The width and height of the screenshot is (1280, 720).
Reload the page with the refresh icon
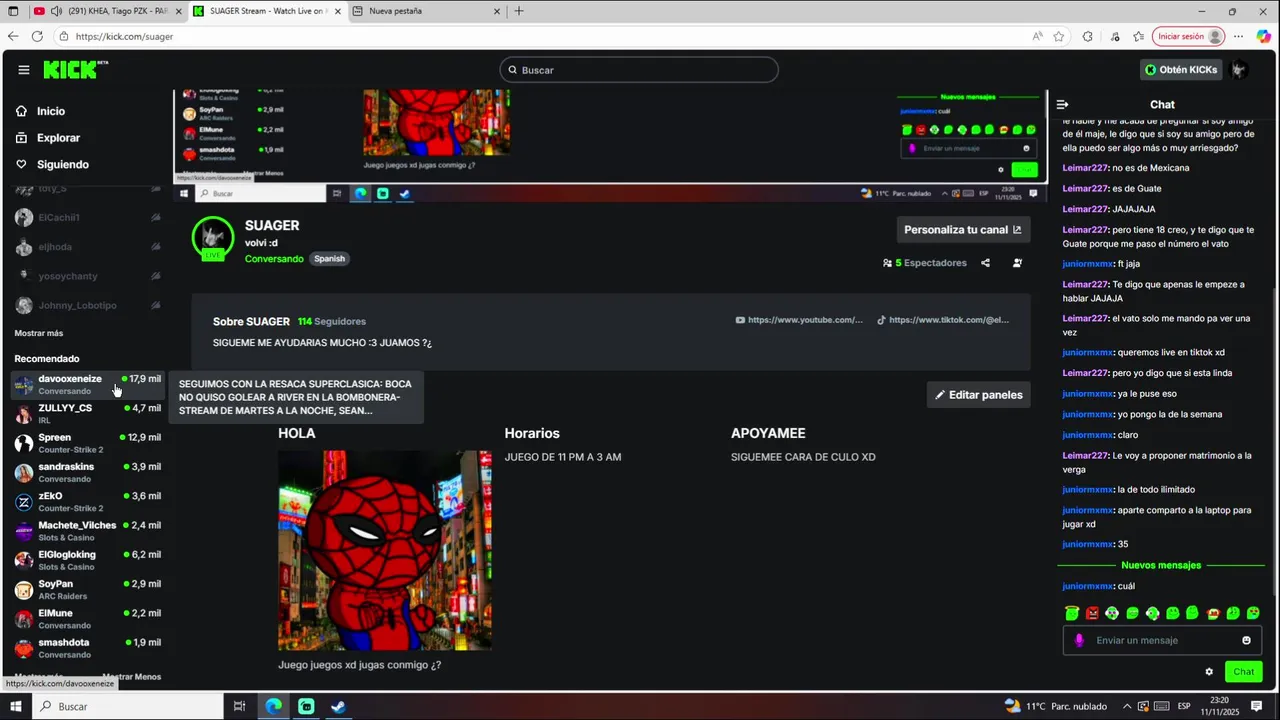coord(37,36)
